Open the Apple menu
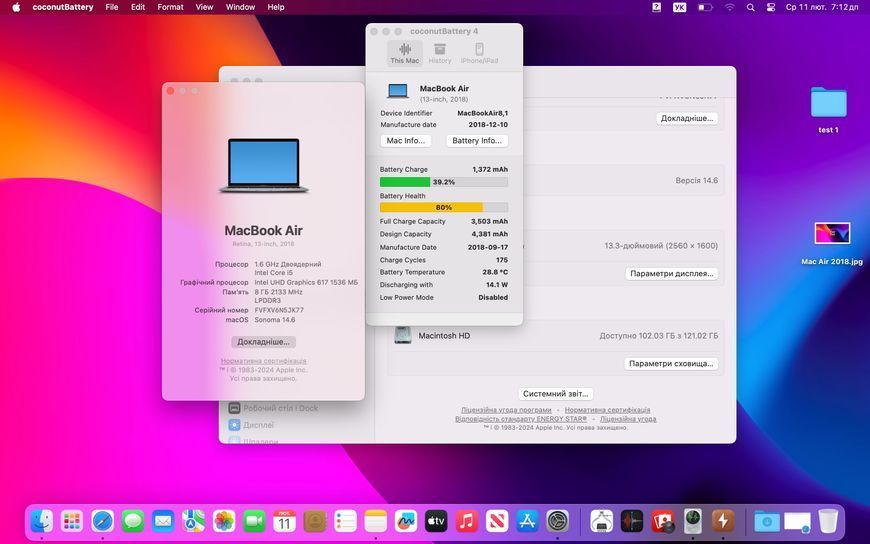The image size is (870, 544). pos(16,7)
